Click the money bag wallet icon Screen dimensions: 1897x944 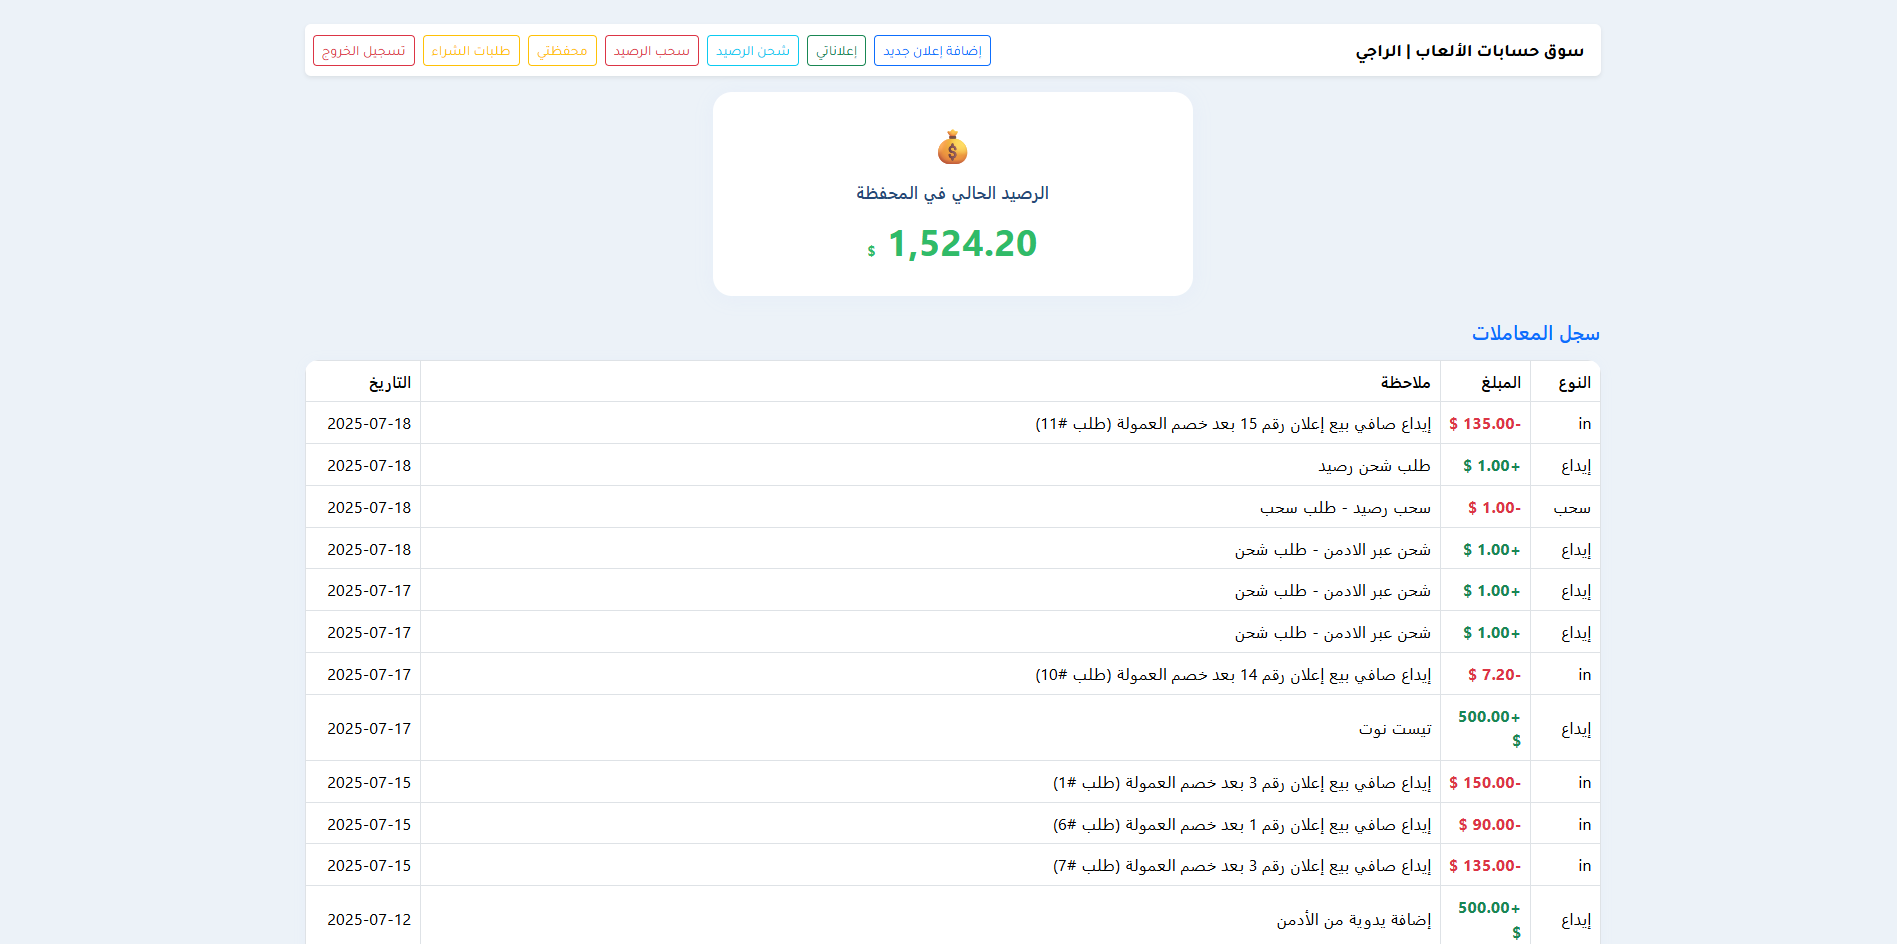pyautogui.click(x=951, y=148)
